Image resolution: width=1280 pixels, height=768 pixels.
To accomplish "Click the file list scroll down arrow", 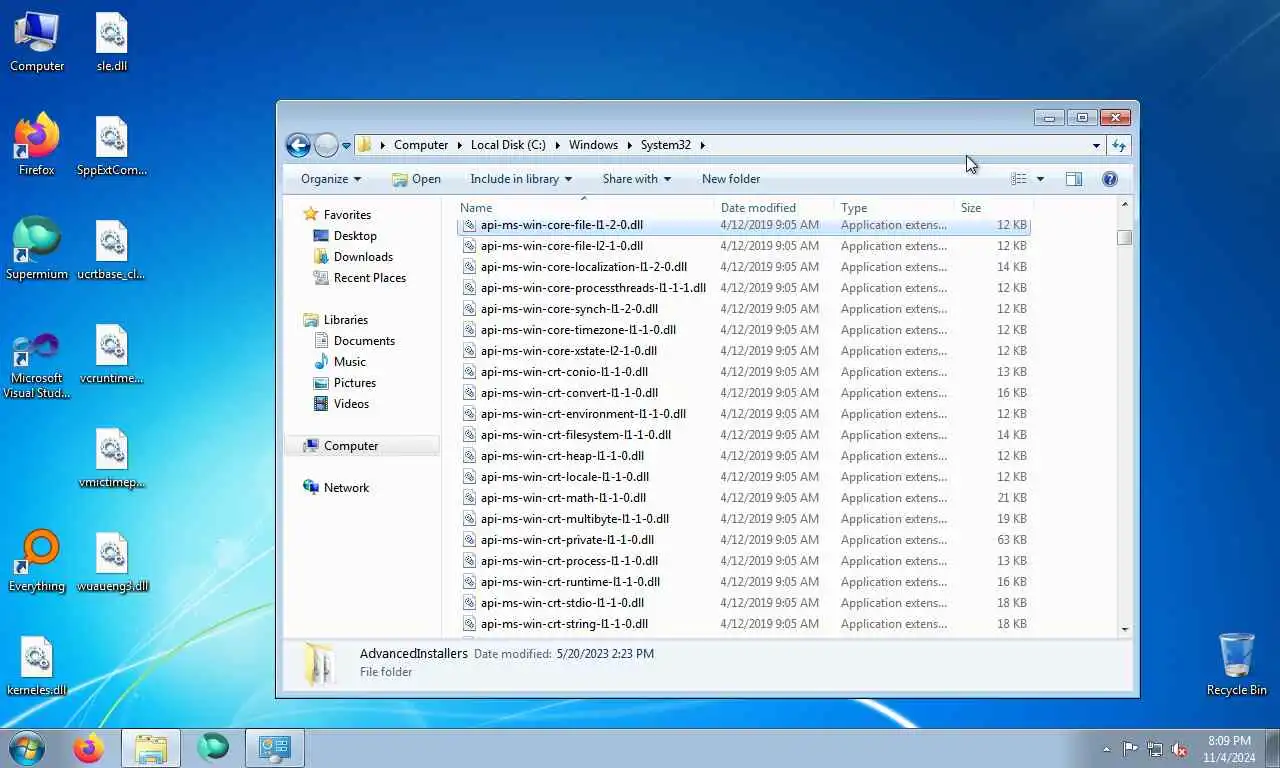I will tap(1125, 629).
